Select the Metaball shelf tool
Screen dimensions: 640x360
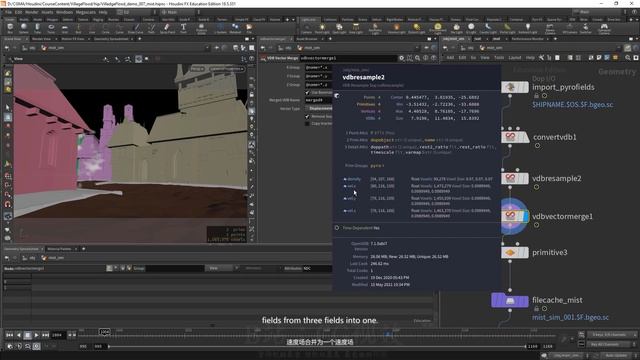235,28
